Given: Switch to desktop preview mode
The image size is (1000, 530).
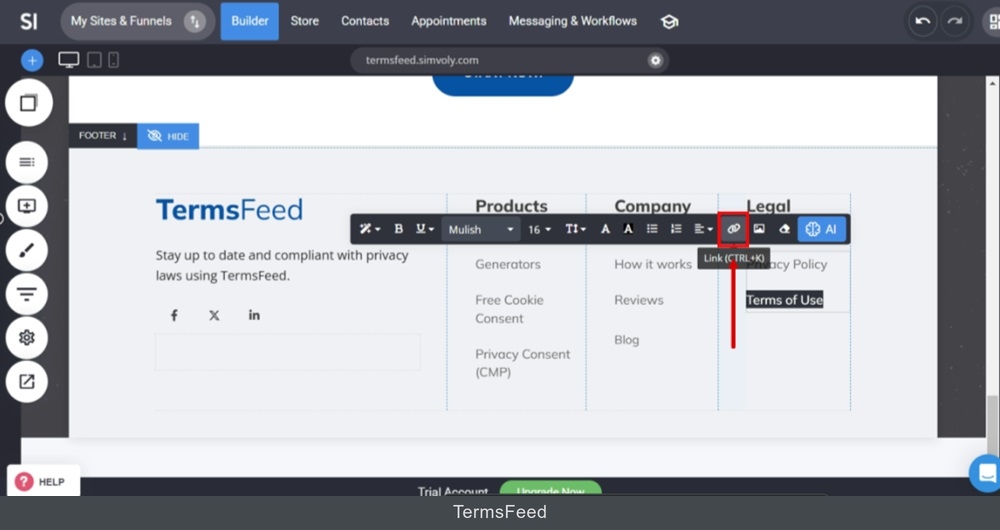Looking at the screenshot, I should (x=69, y=60).
